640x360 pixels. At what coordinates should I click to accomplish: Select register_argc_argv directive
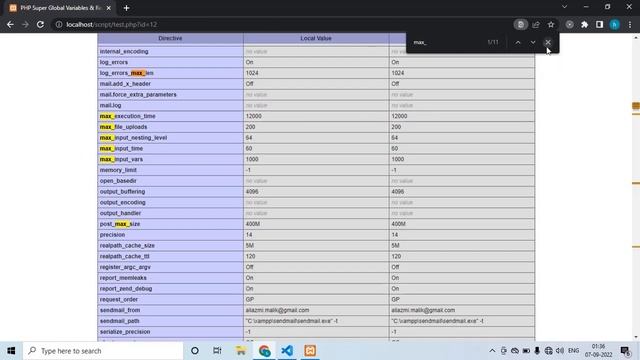pos(125,267)
